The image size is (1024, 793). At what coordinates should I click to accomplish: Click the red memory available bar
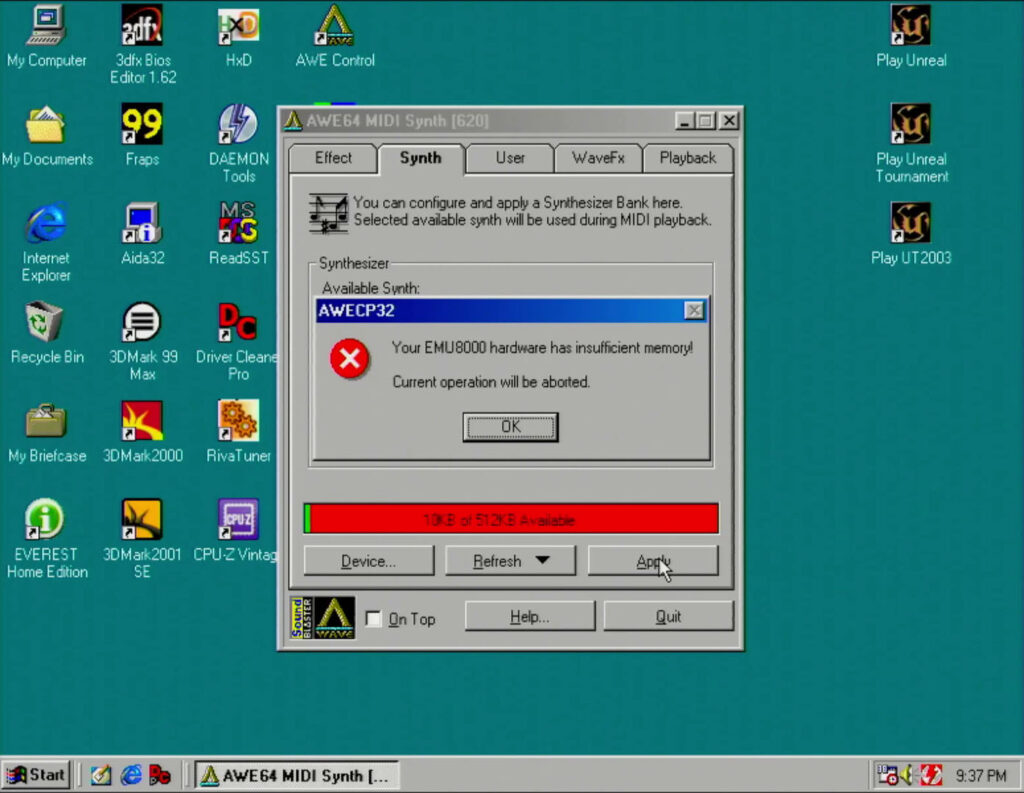click(x=511, y=519)
